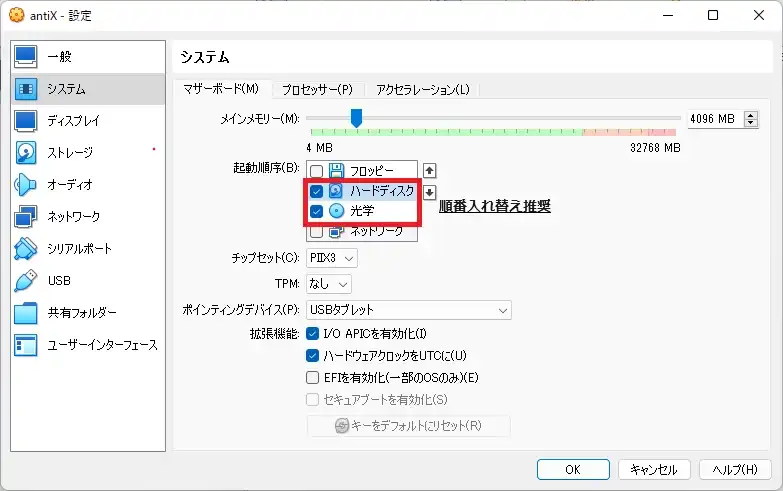Click the 4096 MB memory input field
The width and height of the screenshot is (783, 491).
(712, 119)
